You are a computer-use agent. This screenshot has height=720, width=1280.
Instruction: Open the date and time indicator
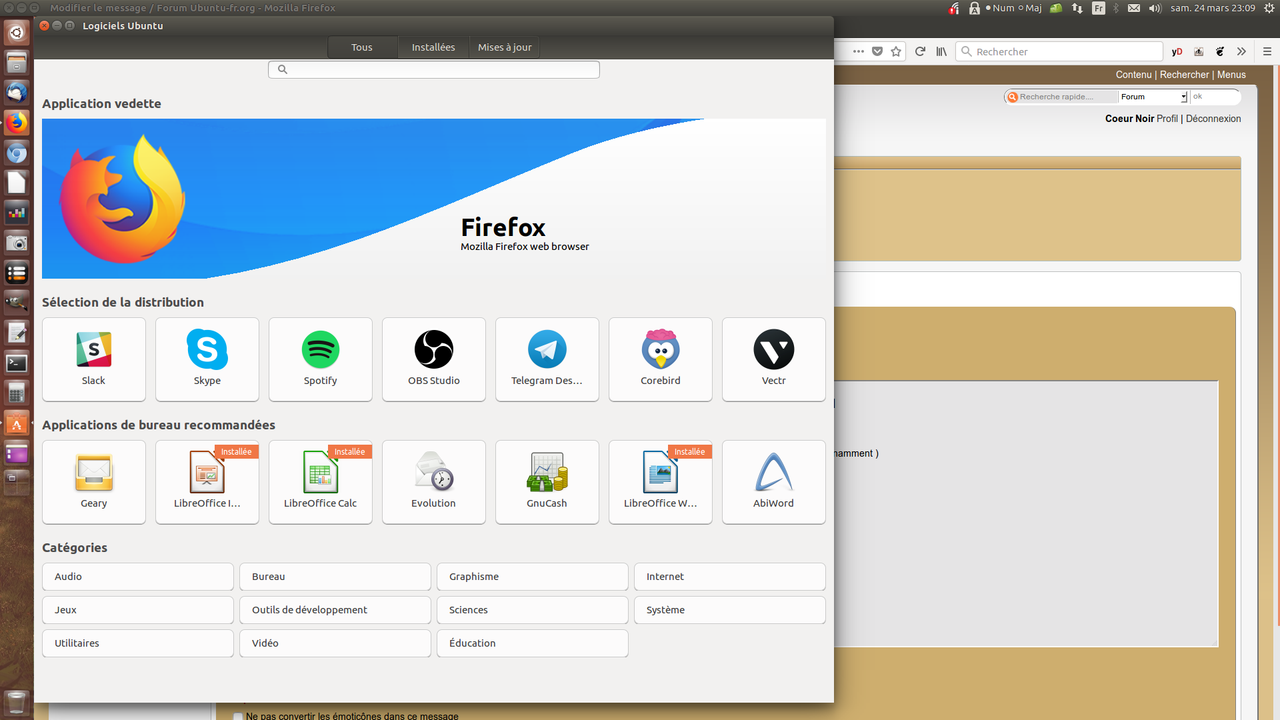click(1213, 8)
